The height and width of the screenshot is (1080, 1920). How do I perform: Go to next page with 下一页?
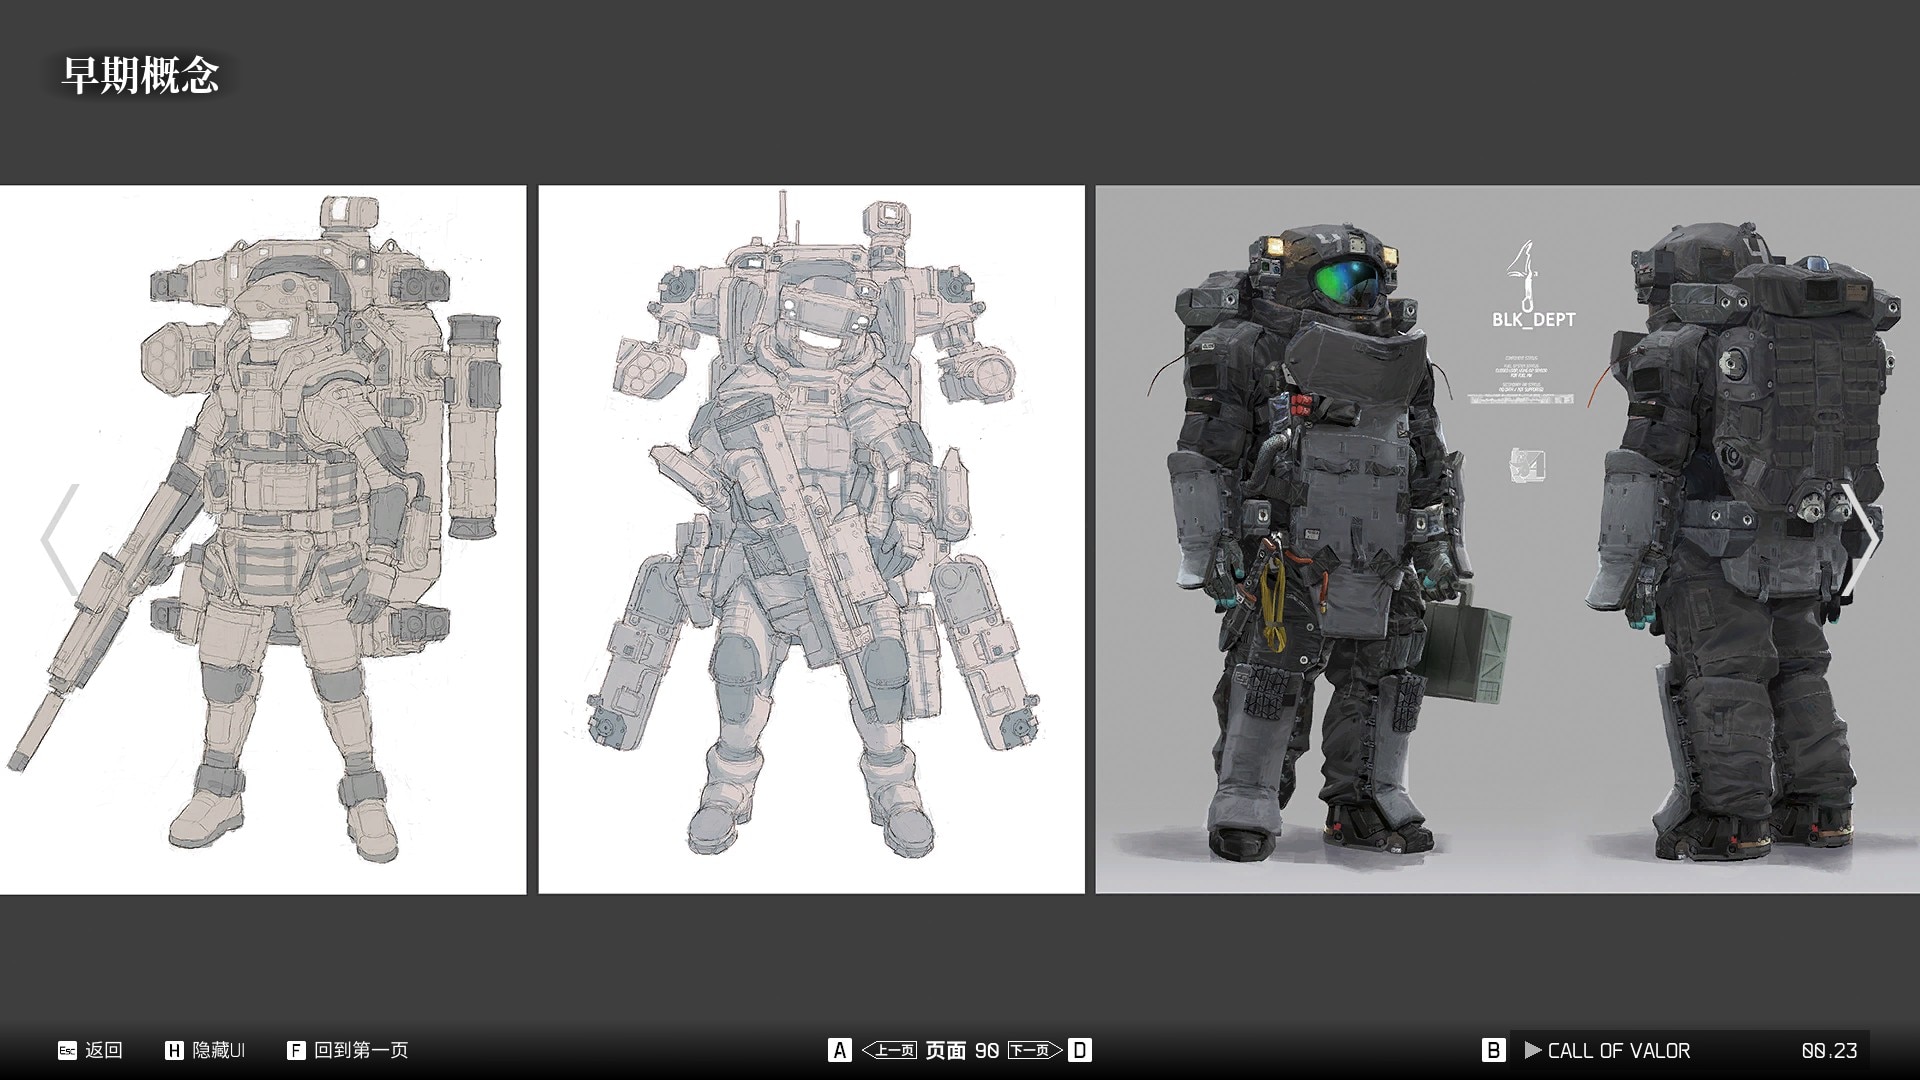coord(1034,1050)
